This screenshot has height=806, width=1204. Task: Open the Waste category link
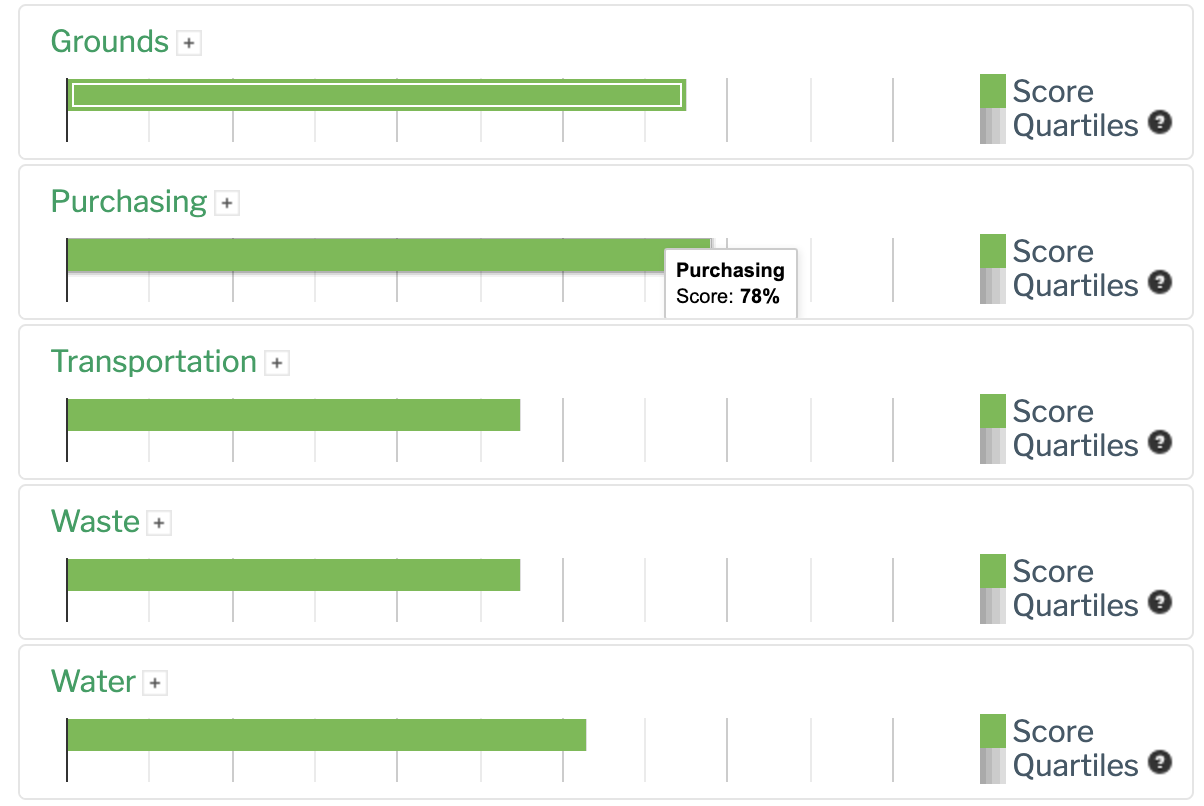pos(95,522)
